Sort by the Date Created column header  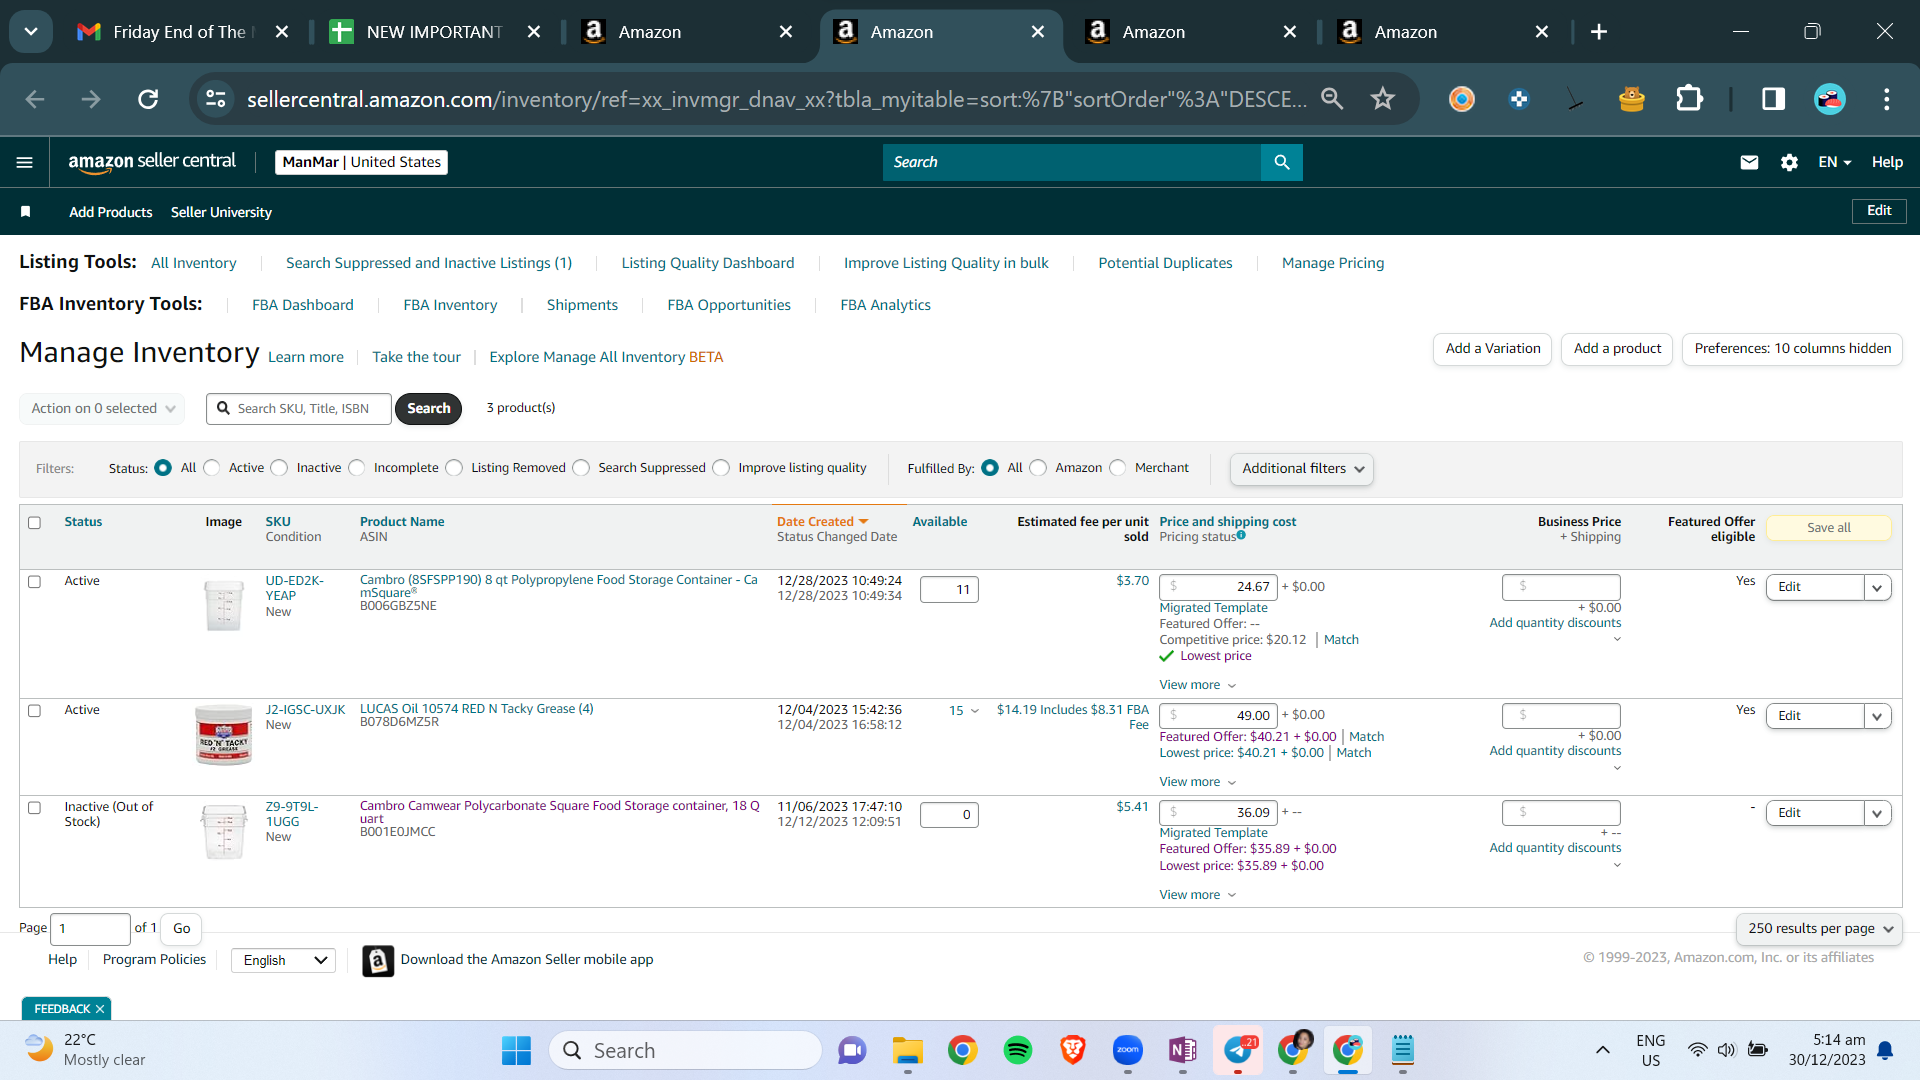click(822, 522)
